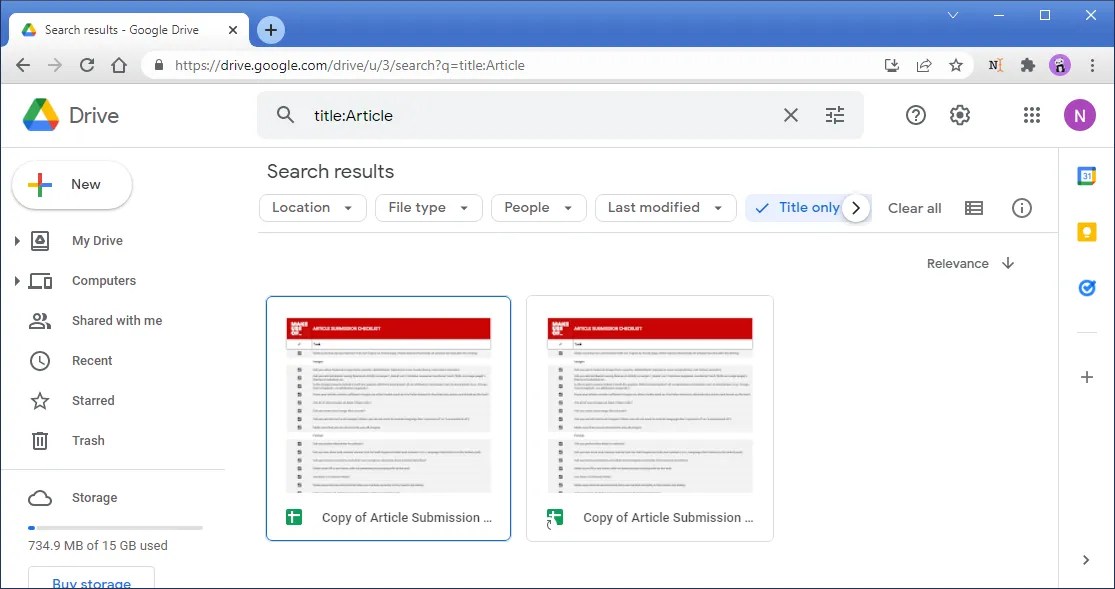
Task: Open the People filter dropdown
Action: (x=538, y=207)
